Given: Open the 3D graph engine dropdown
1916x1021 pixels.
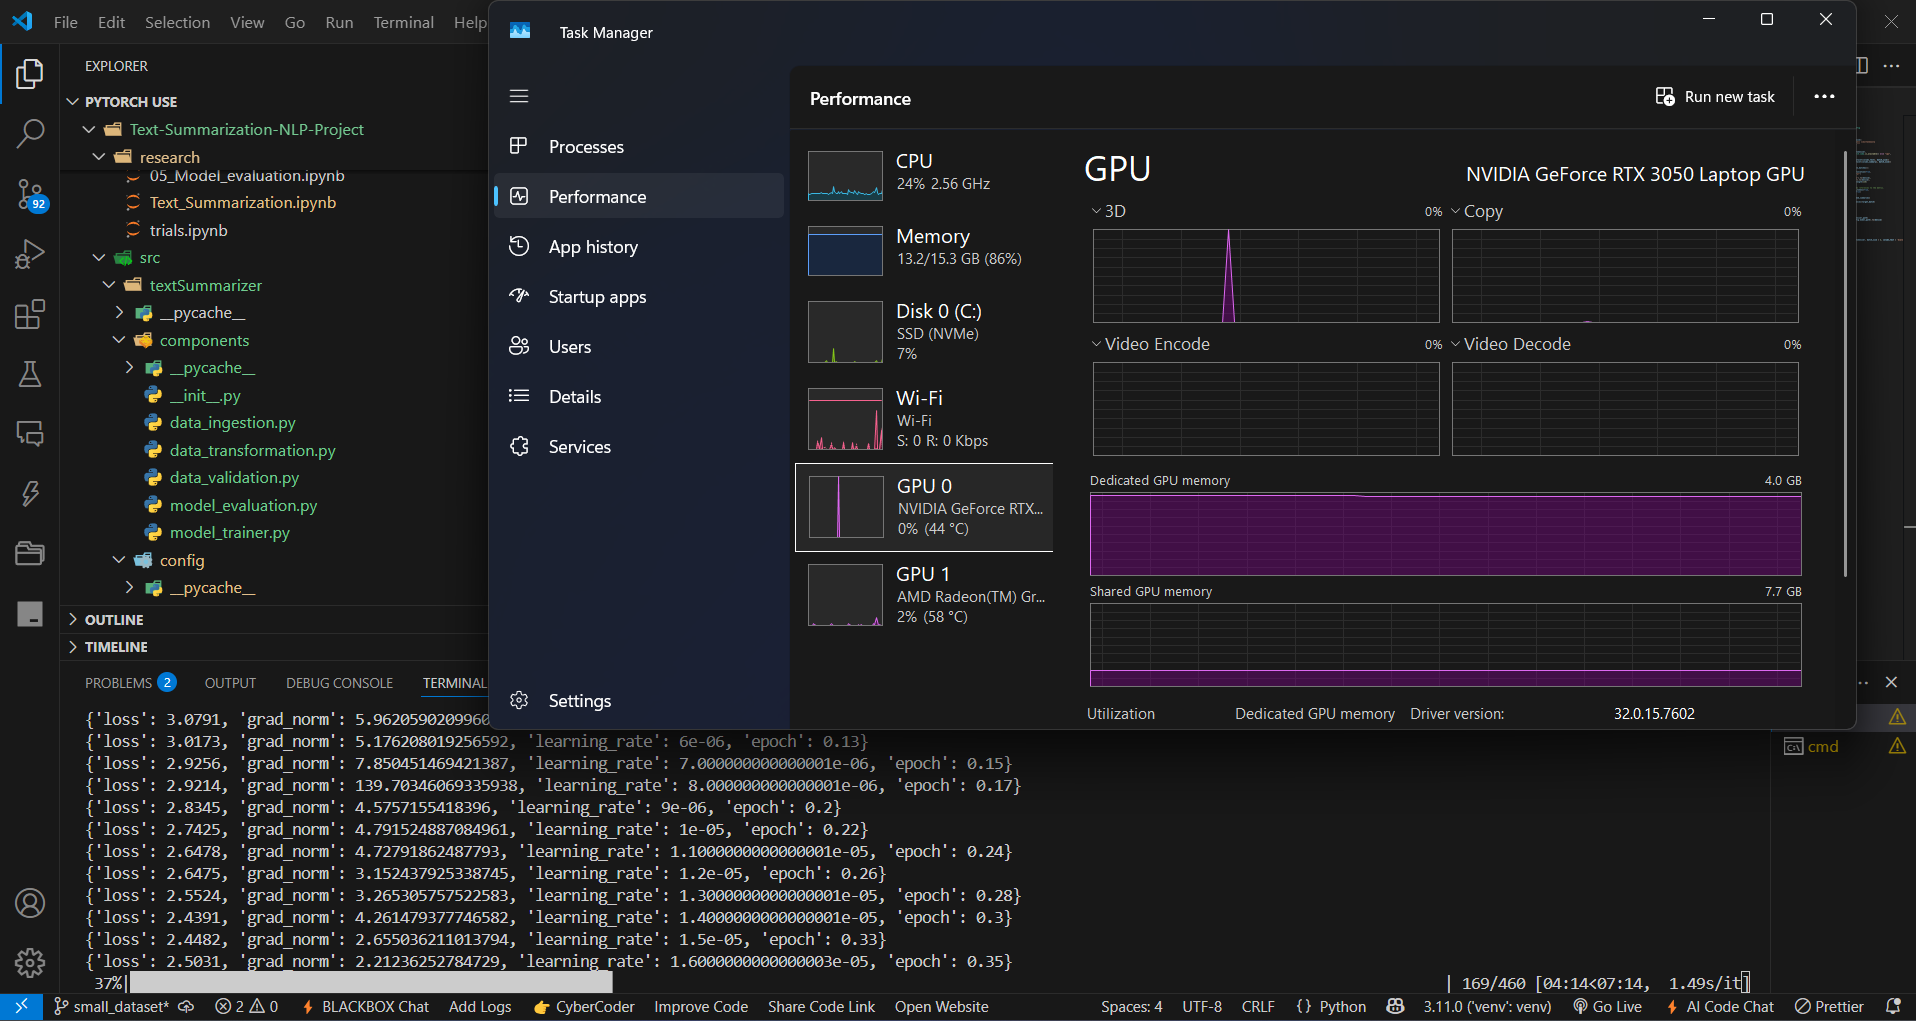Looking at the screenshot, I should 1108,211.
